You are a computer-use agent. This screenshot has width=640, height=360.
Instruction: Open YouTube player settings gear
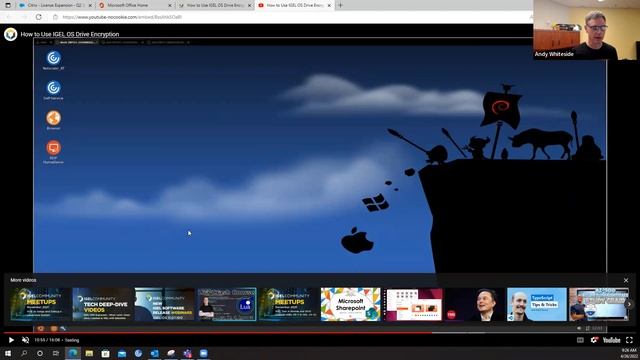pos(594,340)
